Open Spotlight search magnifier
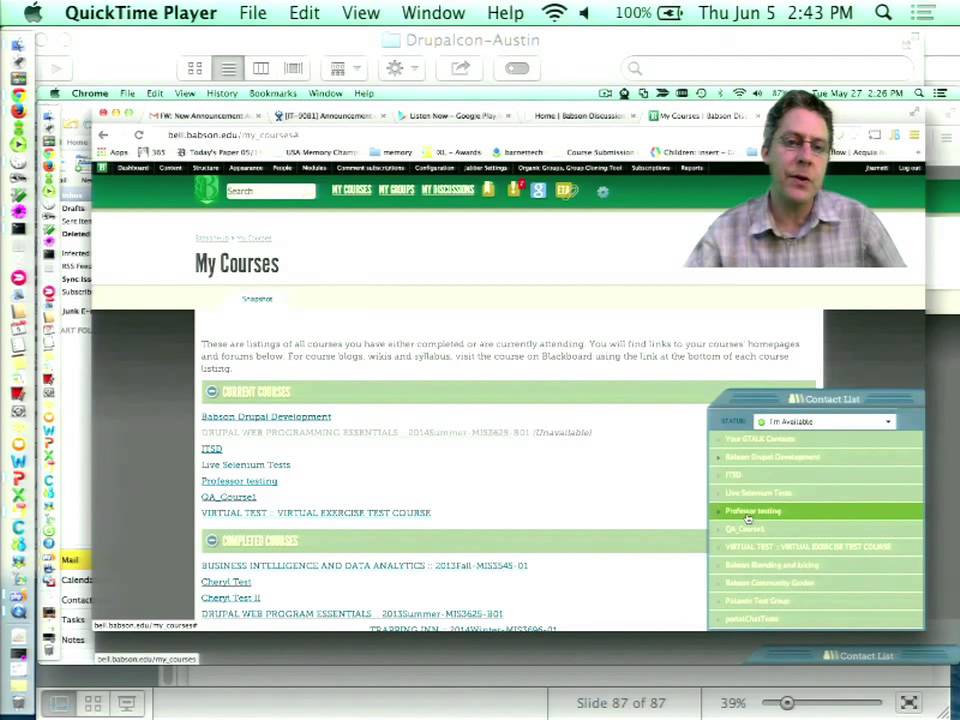This screenshot has width=960, height=720. (883, 13)
